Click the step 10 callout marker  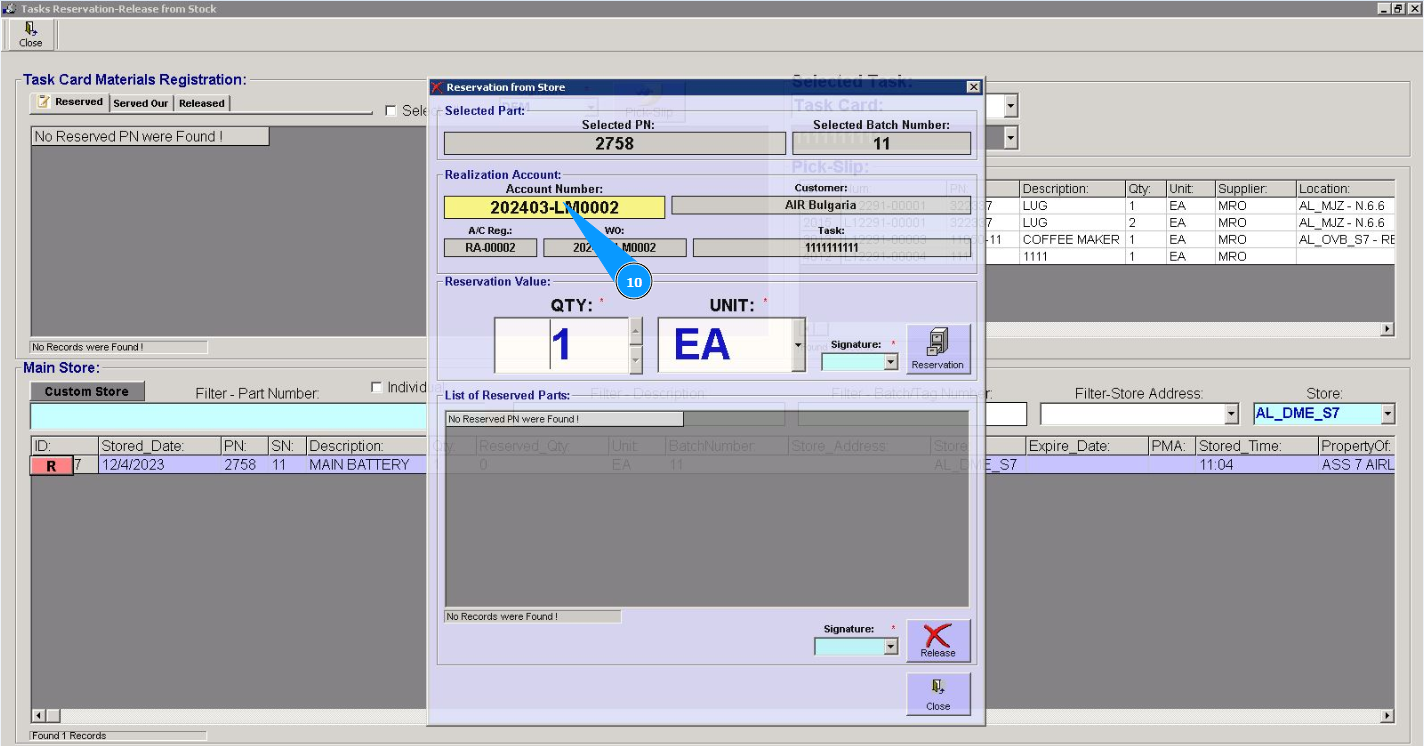634,283
